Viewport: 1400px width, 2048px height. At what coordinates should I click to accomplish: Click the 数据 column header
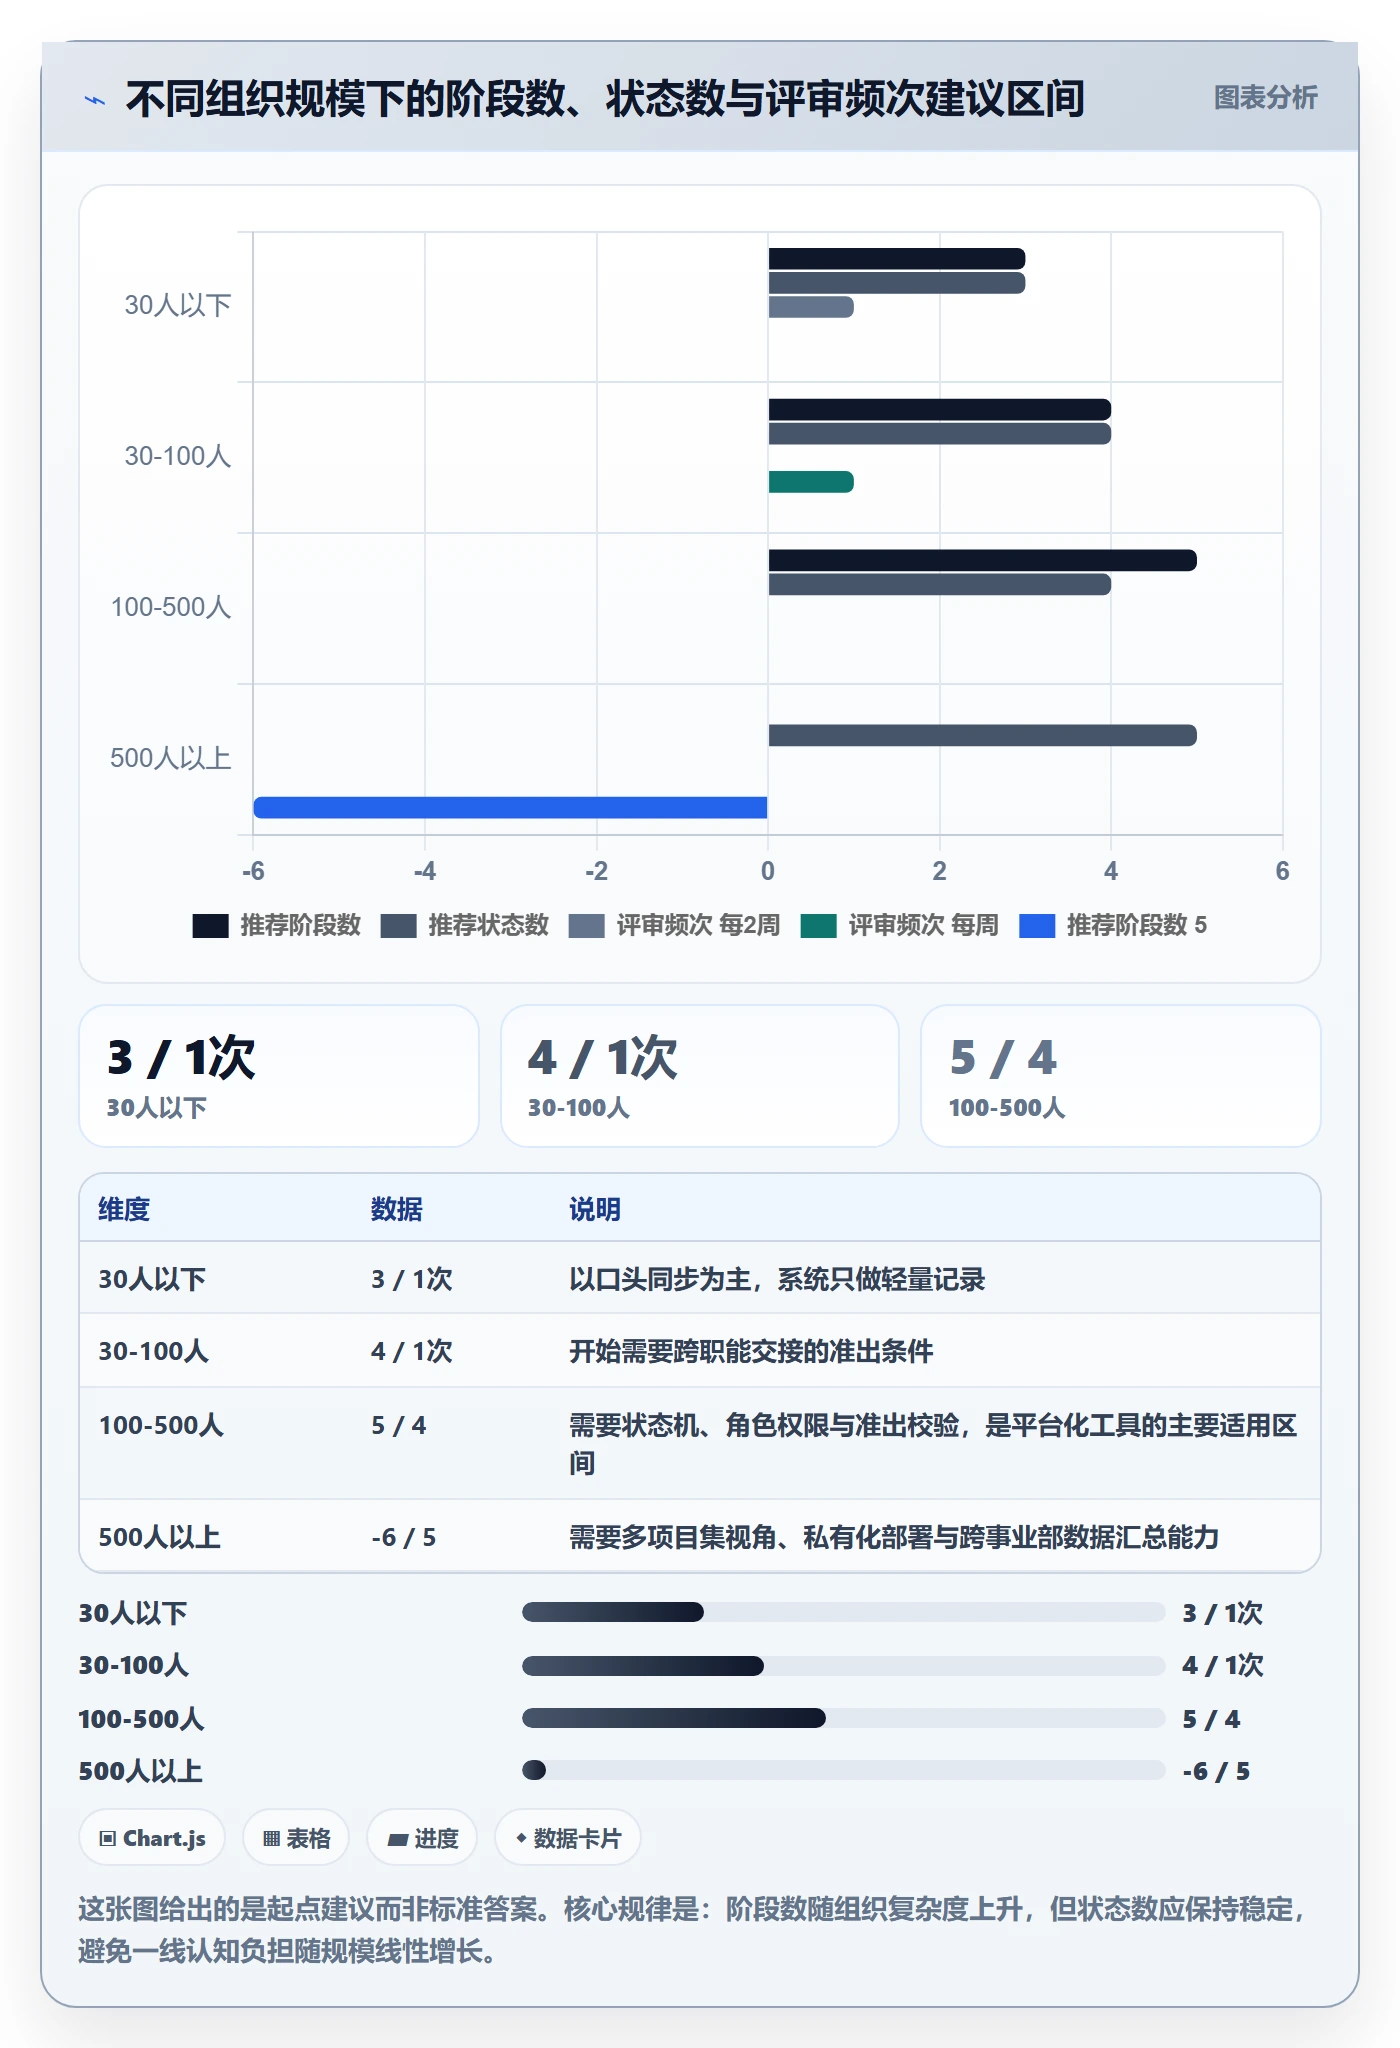[x=397, y=1209]
